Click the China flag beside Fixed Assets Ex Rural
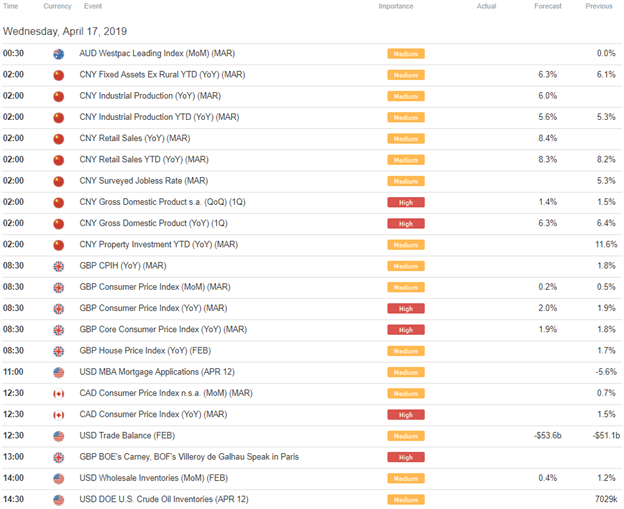 click(x=58, y=75)
